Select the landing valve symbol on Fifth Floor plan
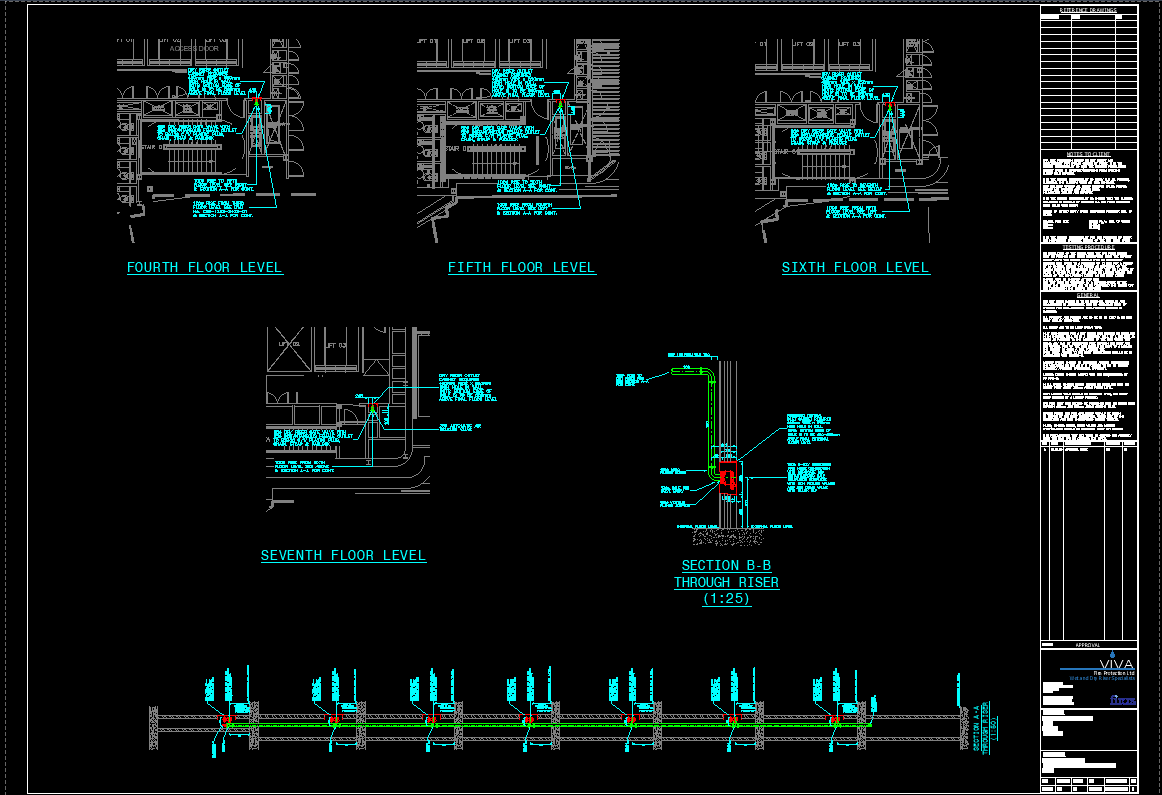This screenshot has height=795, width=1162. [559, 101]
